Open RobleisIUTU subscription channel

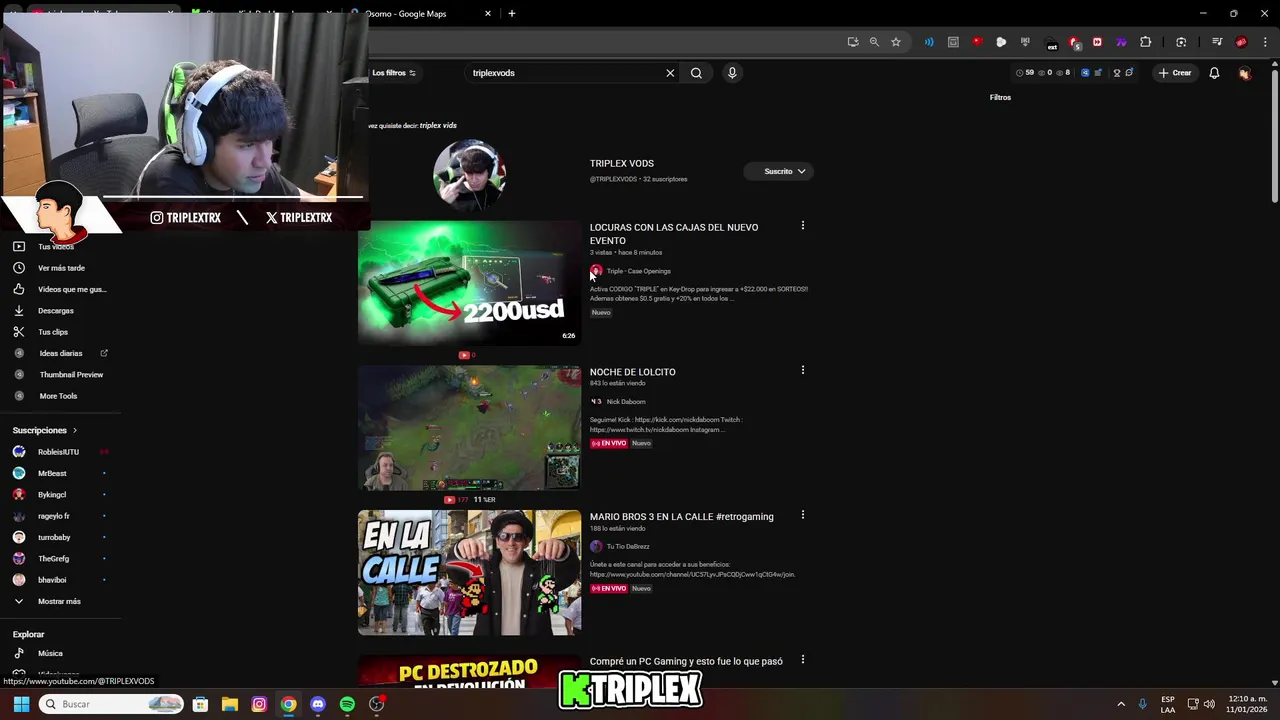pos(60,452)
